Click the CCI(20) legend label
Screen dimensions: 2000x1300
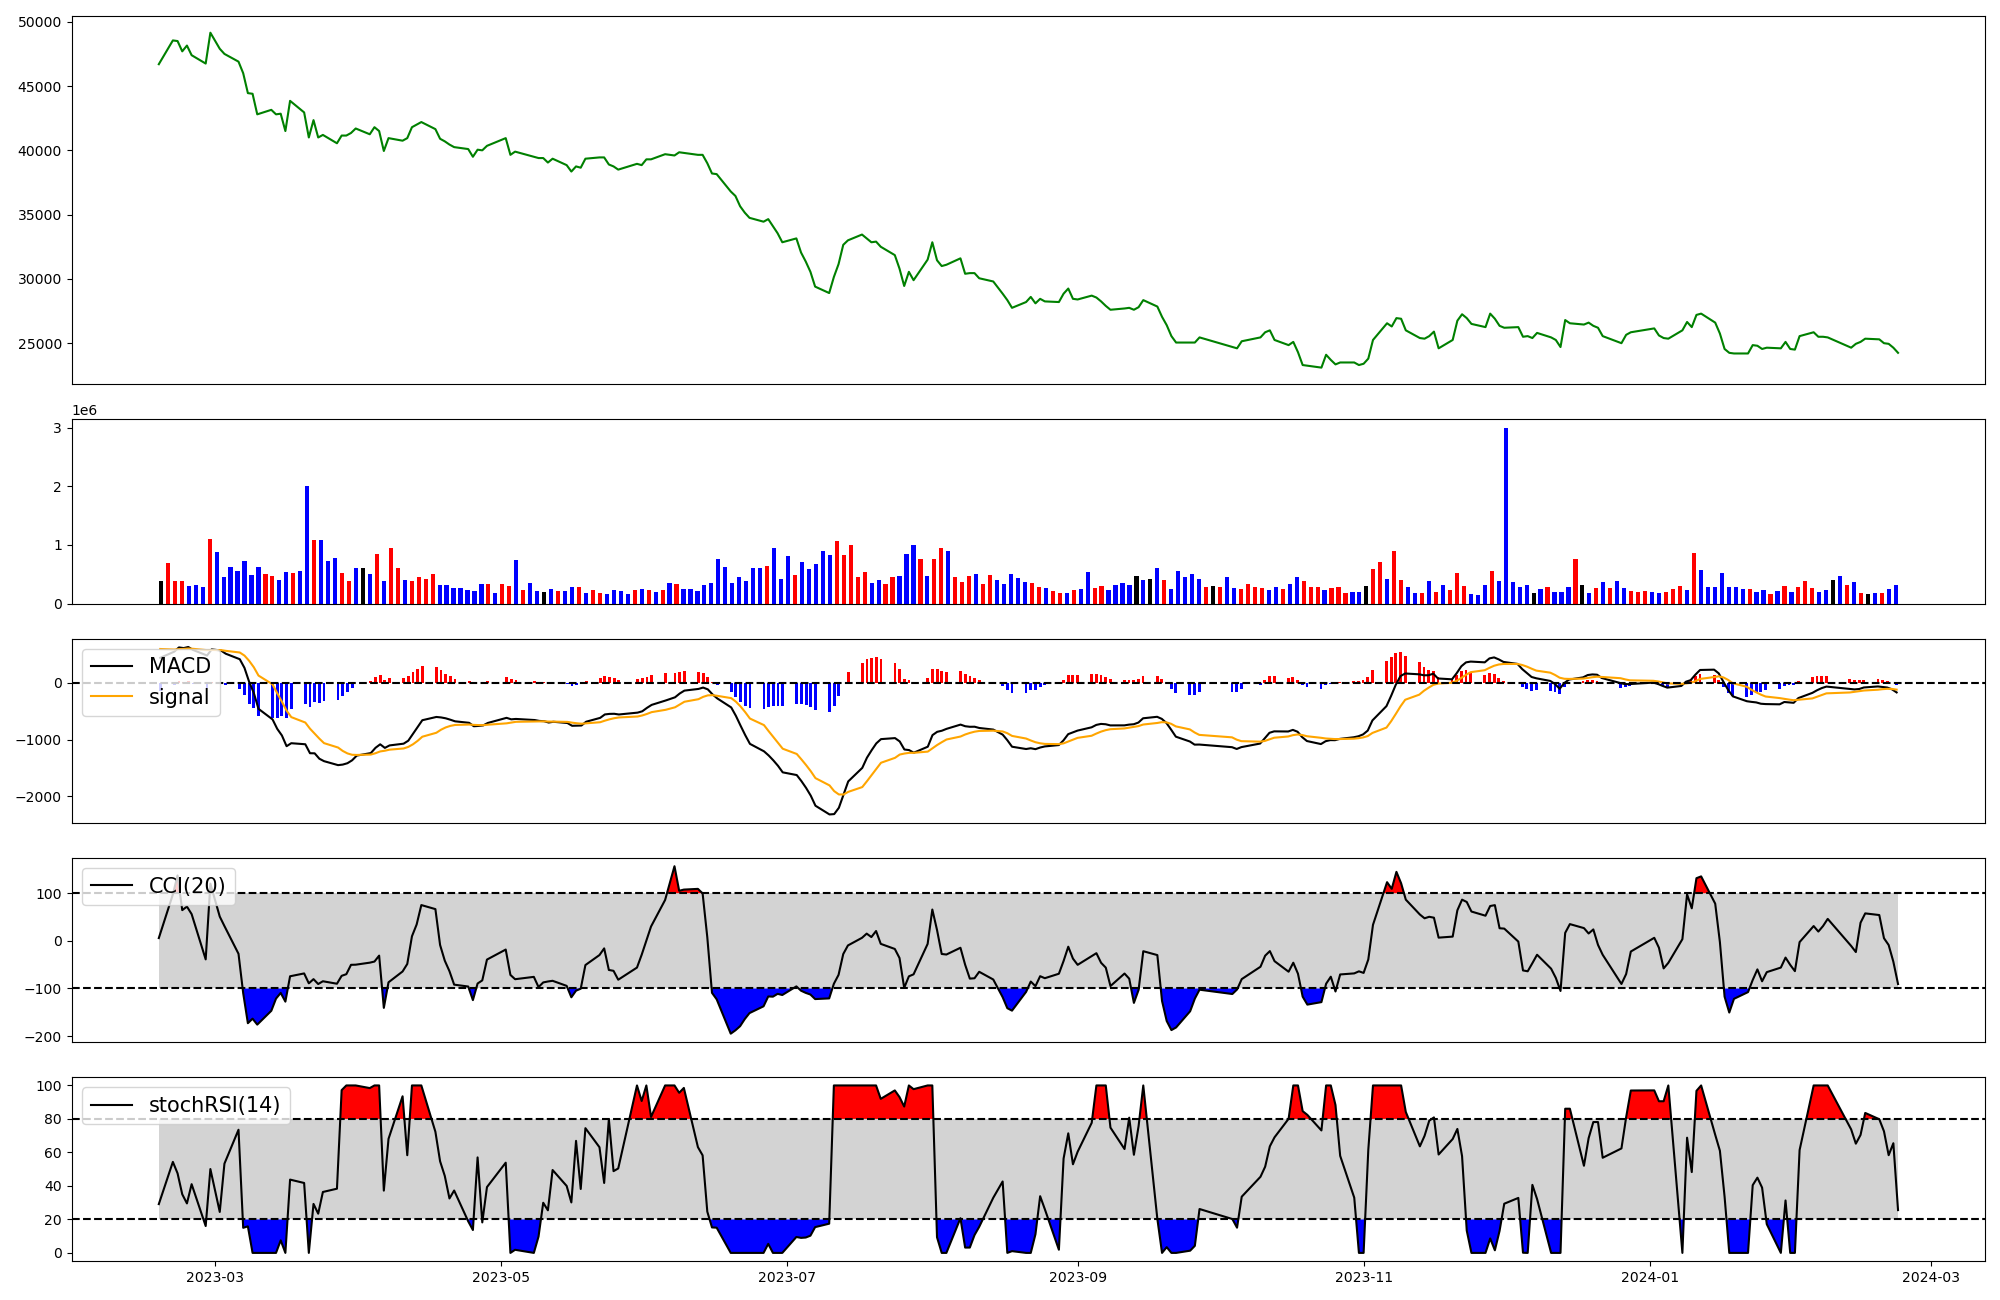[x=186, y=886]
